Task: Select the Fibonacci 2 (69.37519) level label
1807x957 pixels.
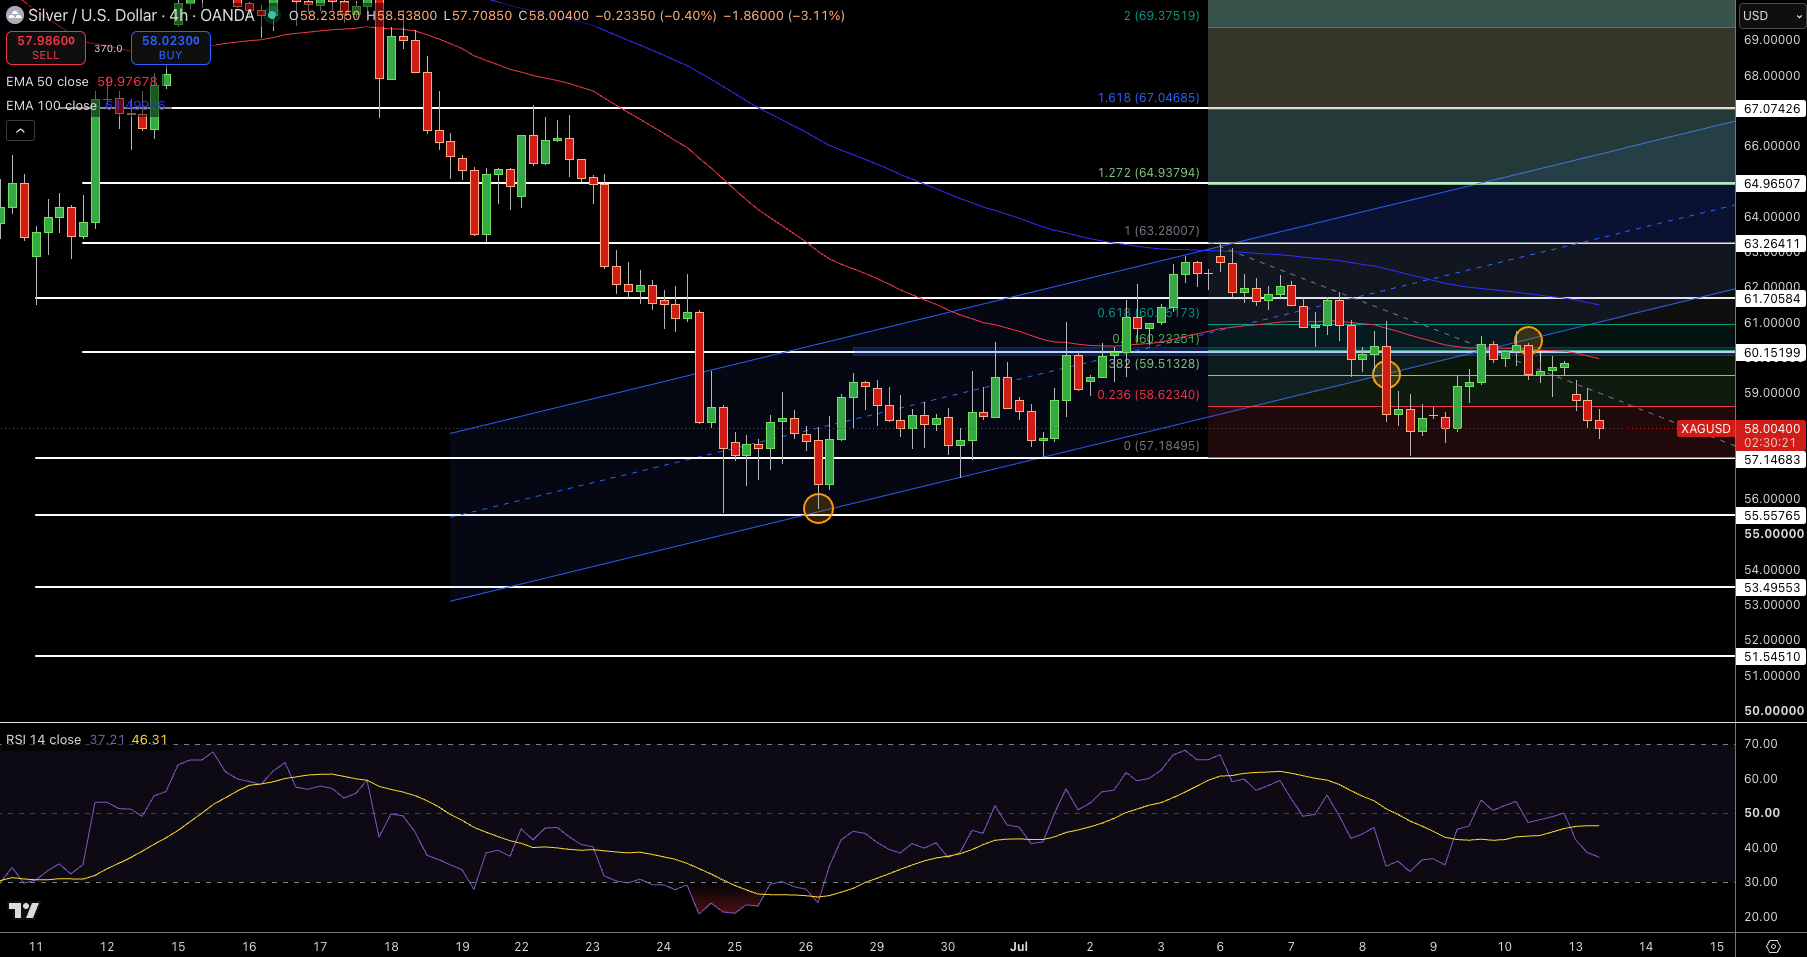Action: (1161, 16)
